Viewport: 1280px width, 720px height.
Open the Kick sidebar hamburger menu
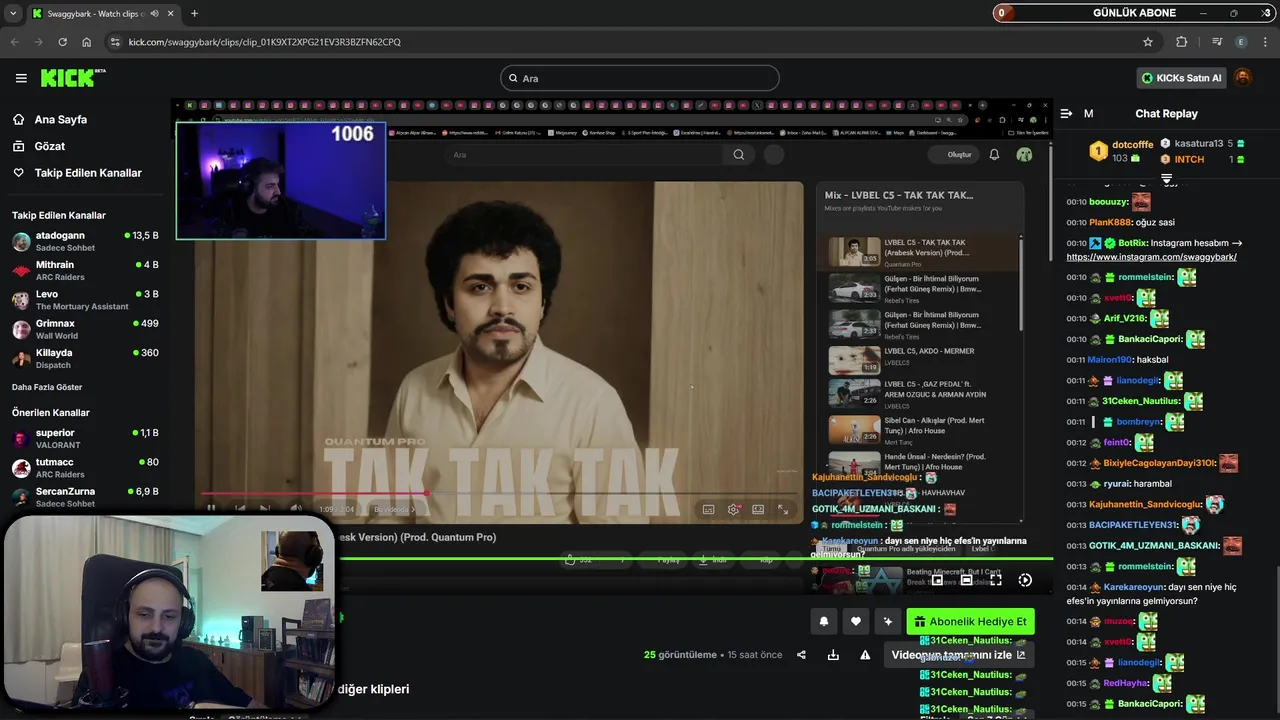coord(21,78)
